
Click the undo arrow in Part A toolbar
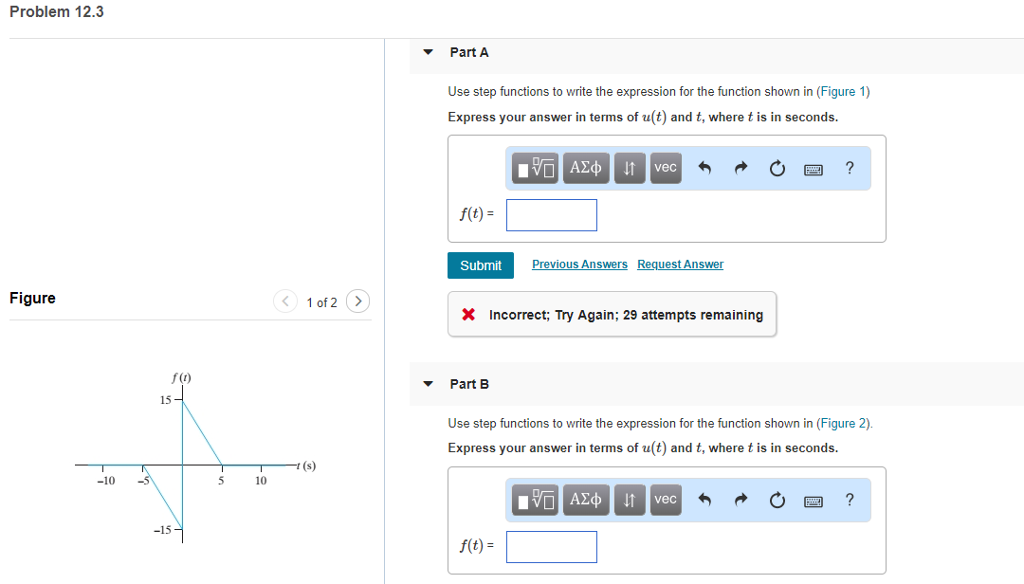point(705,168)
